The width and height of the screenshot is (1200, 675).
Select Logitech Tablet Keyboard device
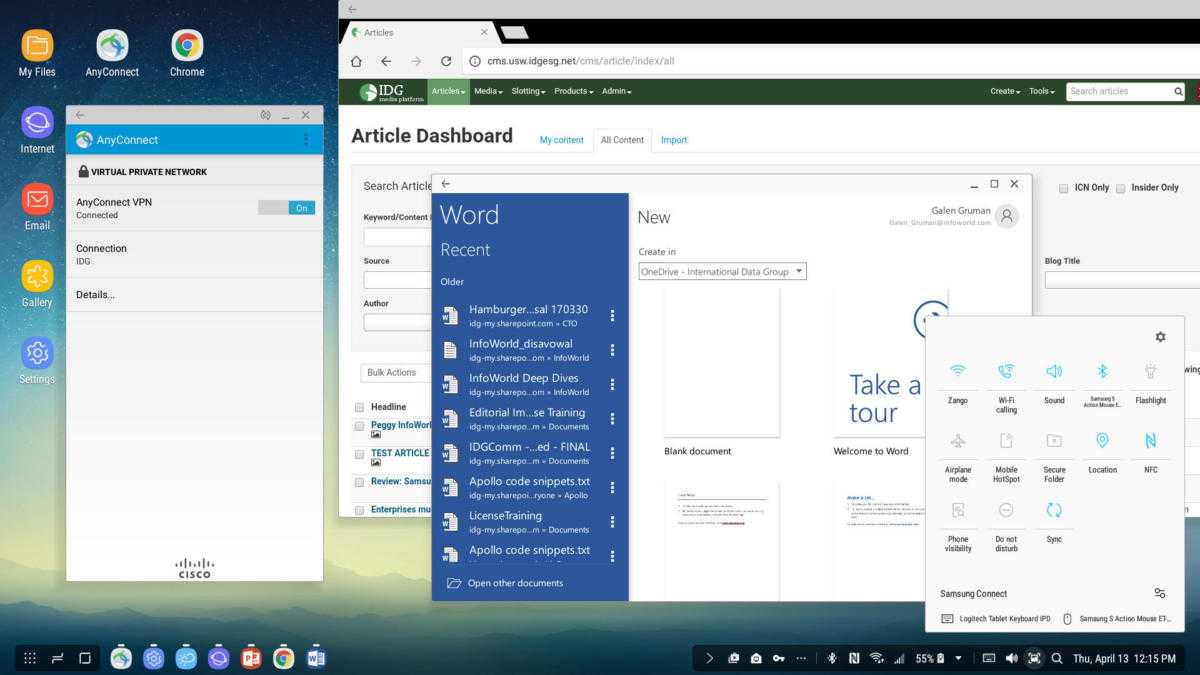pyautogui.click(x=996, y=619)
